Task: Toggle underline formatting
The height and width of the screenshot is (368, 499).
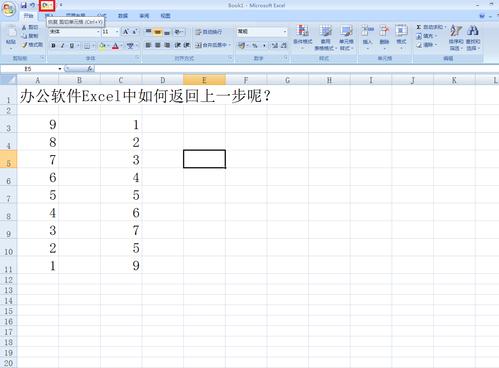Action: (x=71, y=45)
